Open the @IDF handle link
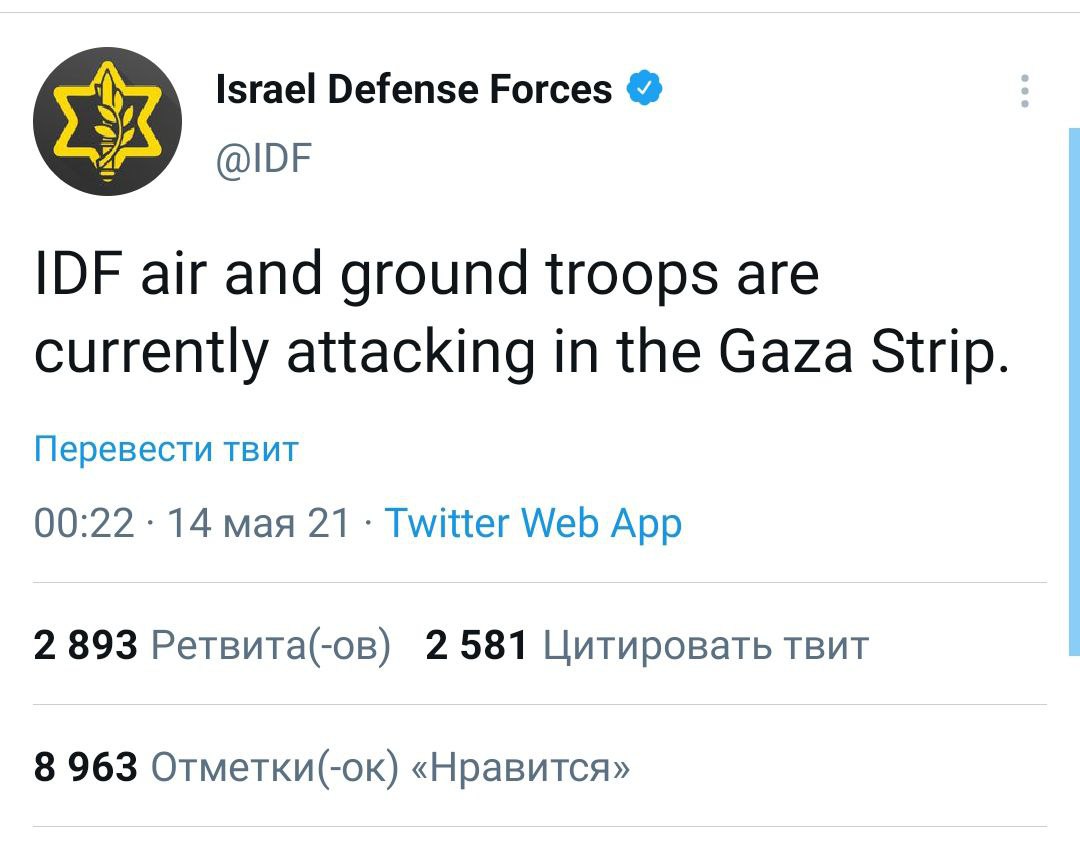1080x861 pixels. click(264, 155)
